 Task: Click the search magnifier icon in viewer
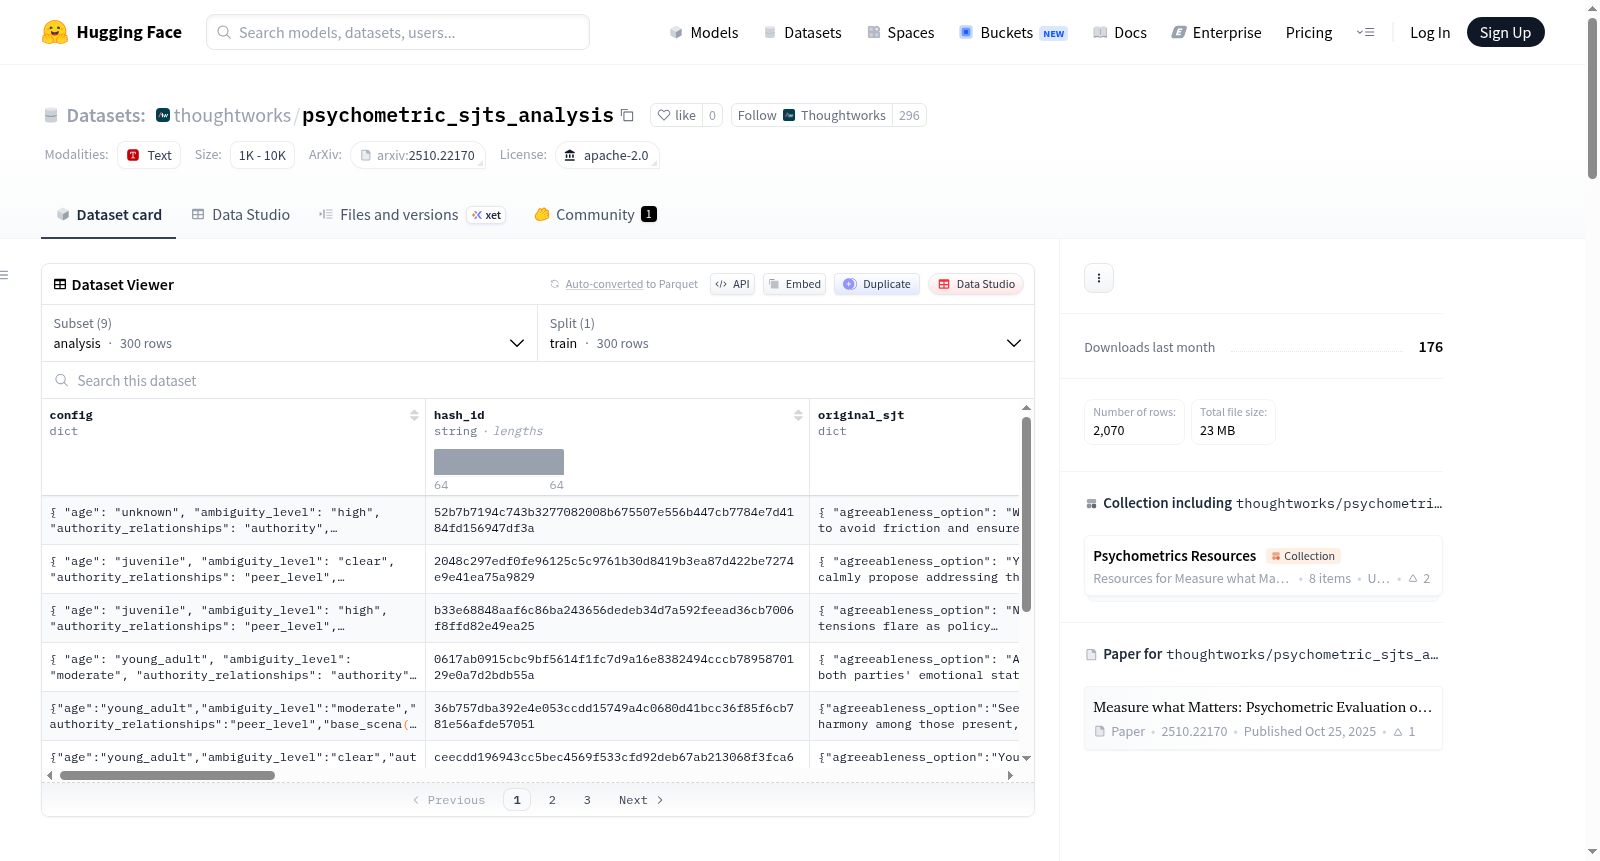click(x=62, y=380)
